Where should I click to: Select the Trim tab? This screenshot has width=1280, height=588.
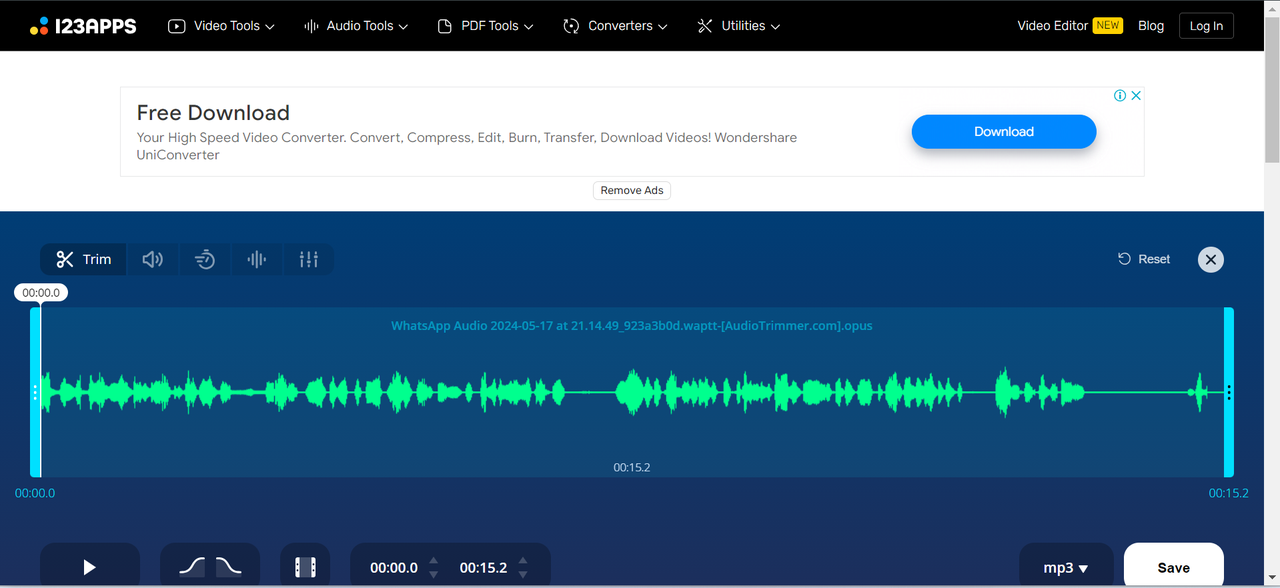coord(83,260)
